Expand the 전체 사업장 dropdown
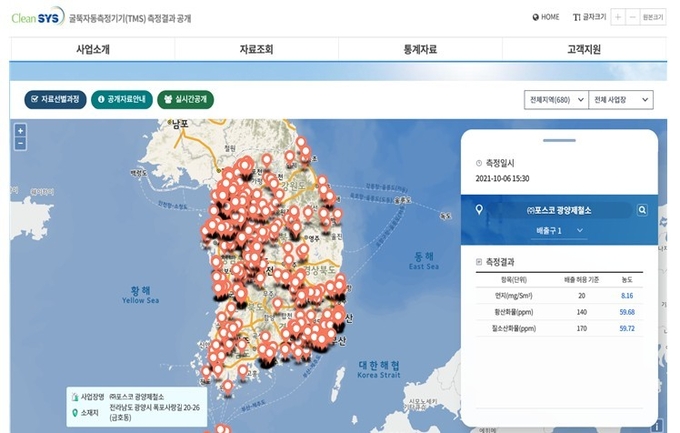680x433 pixels. 621,100
